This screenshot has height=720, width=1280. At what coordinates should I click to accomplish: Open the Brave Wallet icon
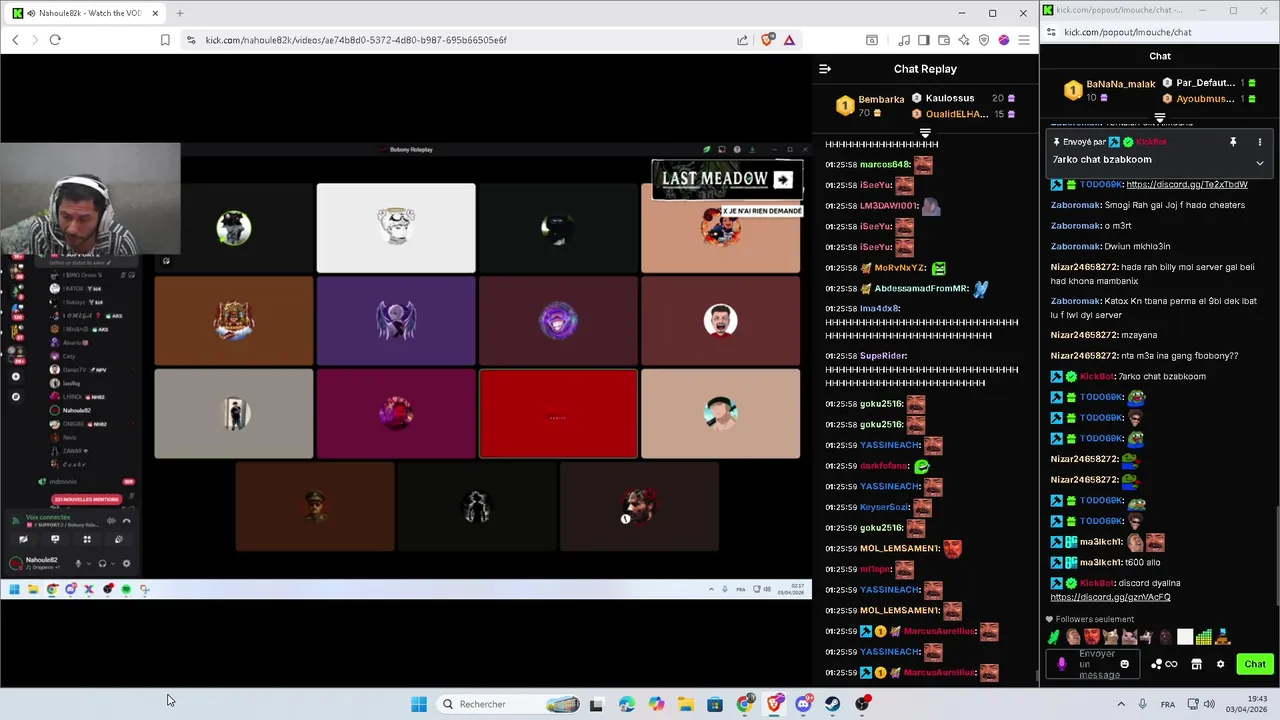943,40
